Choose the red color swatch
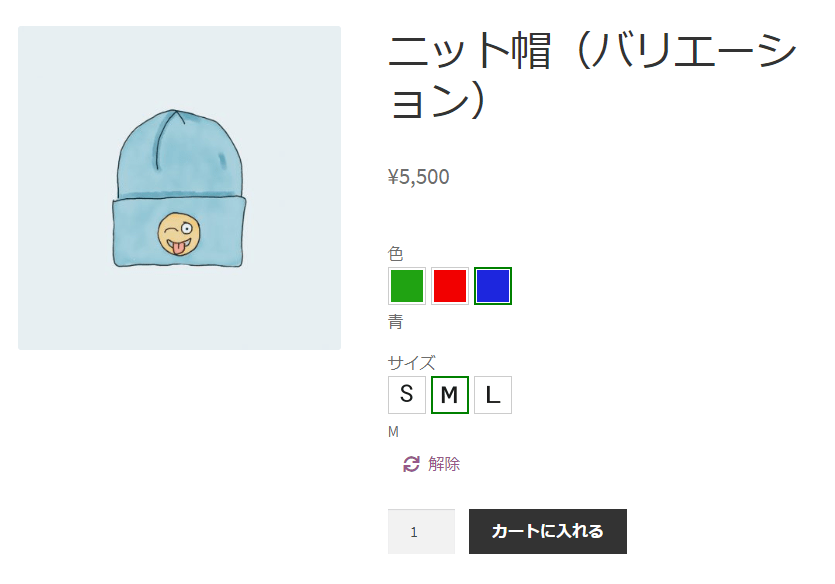The height and width of the screenshot is (584, 835). click(x=450, y=286)
